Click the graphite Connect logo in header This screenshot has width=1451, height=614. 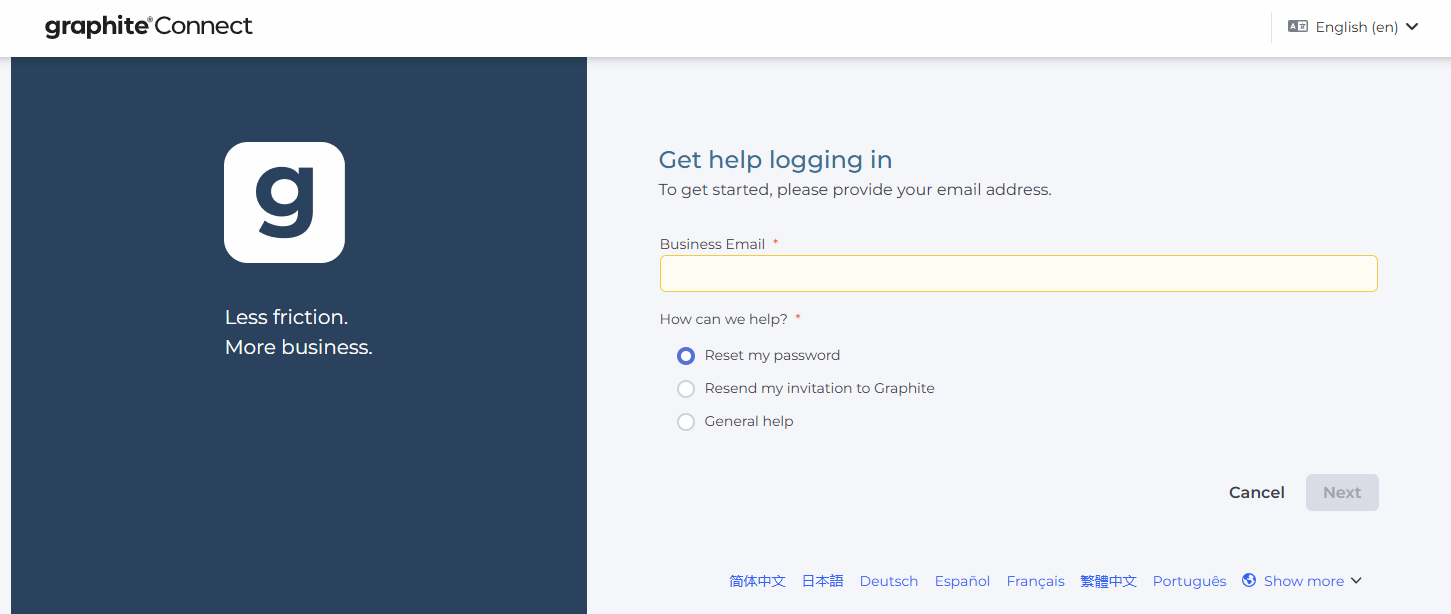149,26
